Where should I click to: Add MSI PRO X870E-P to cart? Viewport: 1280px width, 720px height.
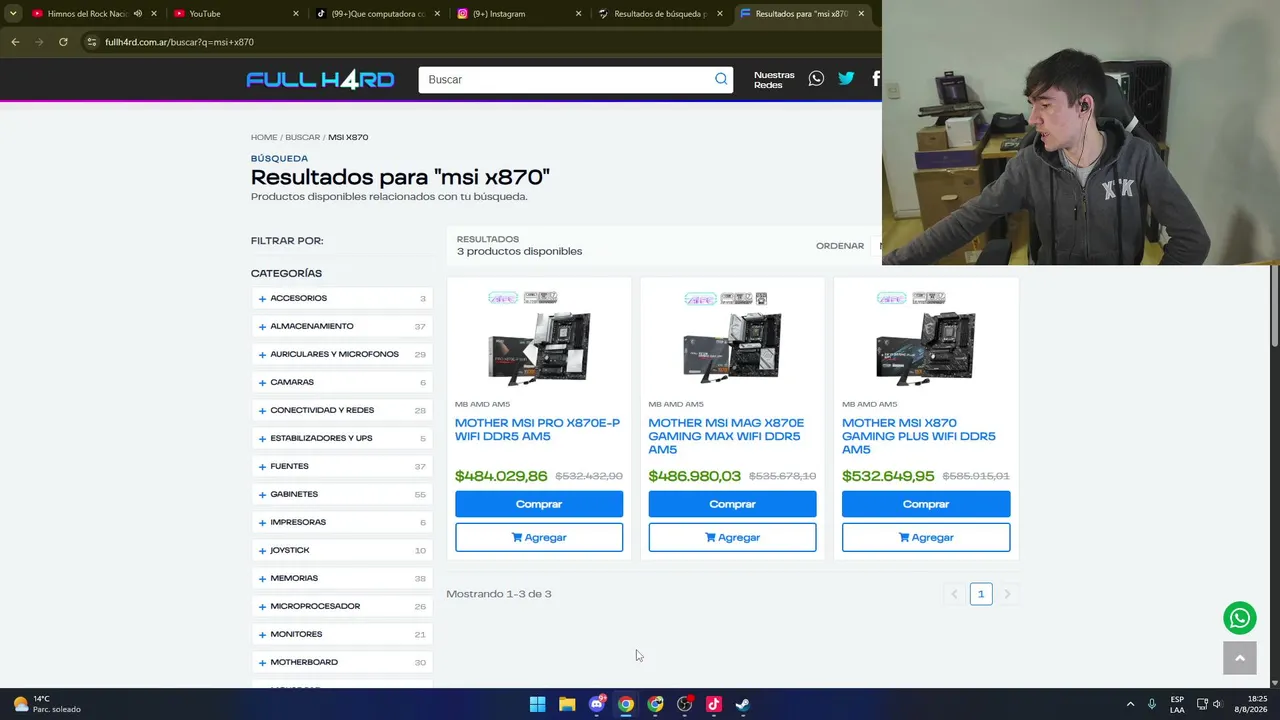[539, 537]
